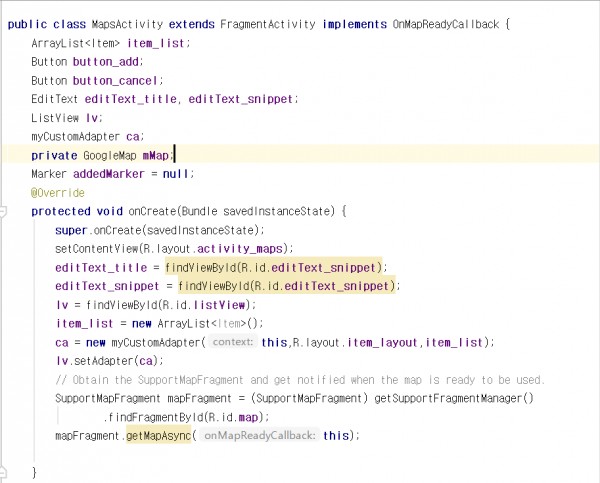Viewport: 600px width, 483px height.
Task: Click 'OnMapReadyCallback' interface name
Action: tap(446, 24)
